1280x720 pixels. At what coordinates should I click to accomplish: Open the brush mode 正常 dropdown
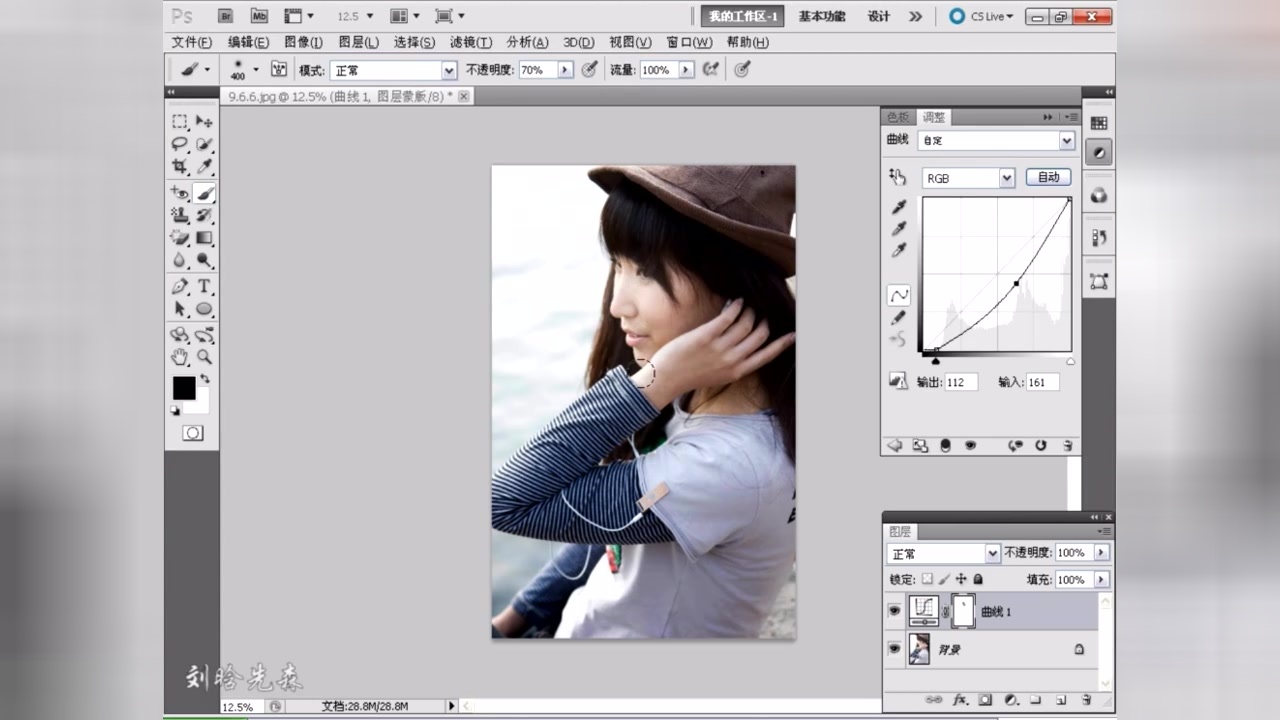(450, 70)
